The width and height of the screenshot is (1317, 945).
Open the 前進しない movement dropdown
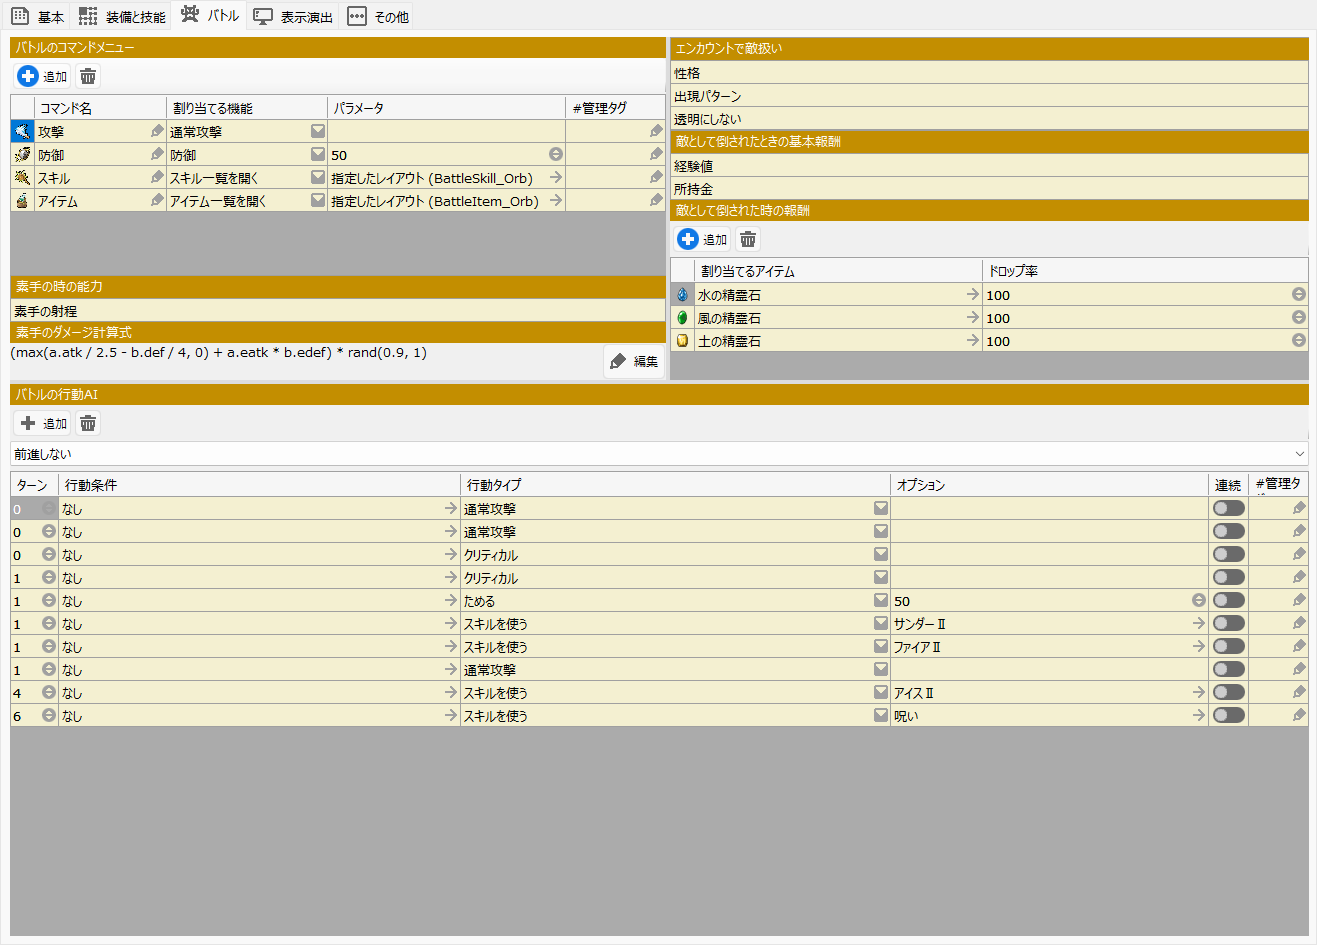(658, 454)
